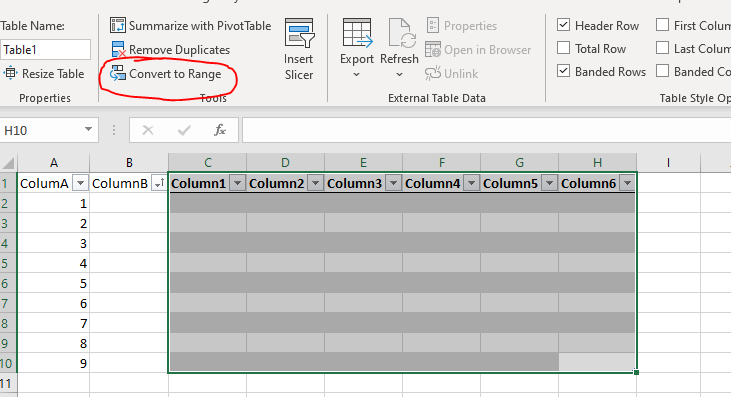The image size is (731, 397).
Task: Click the Refresh icon
Action: coord(401,33)
